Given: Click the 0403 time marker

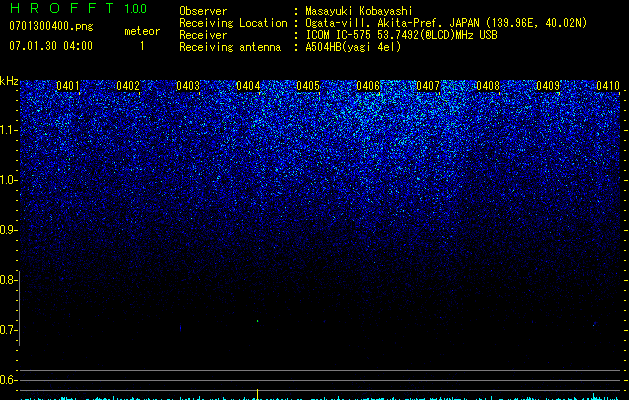Looking at the screenshot, I should pos(188,86).
